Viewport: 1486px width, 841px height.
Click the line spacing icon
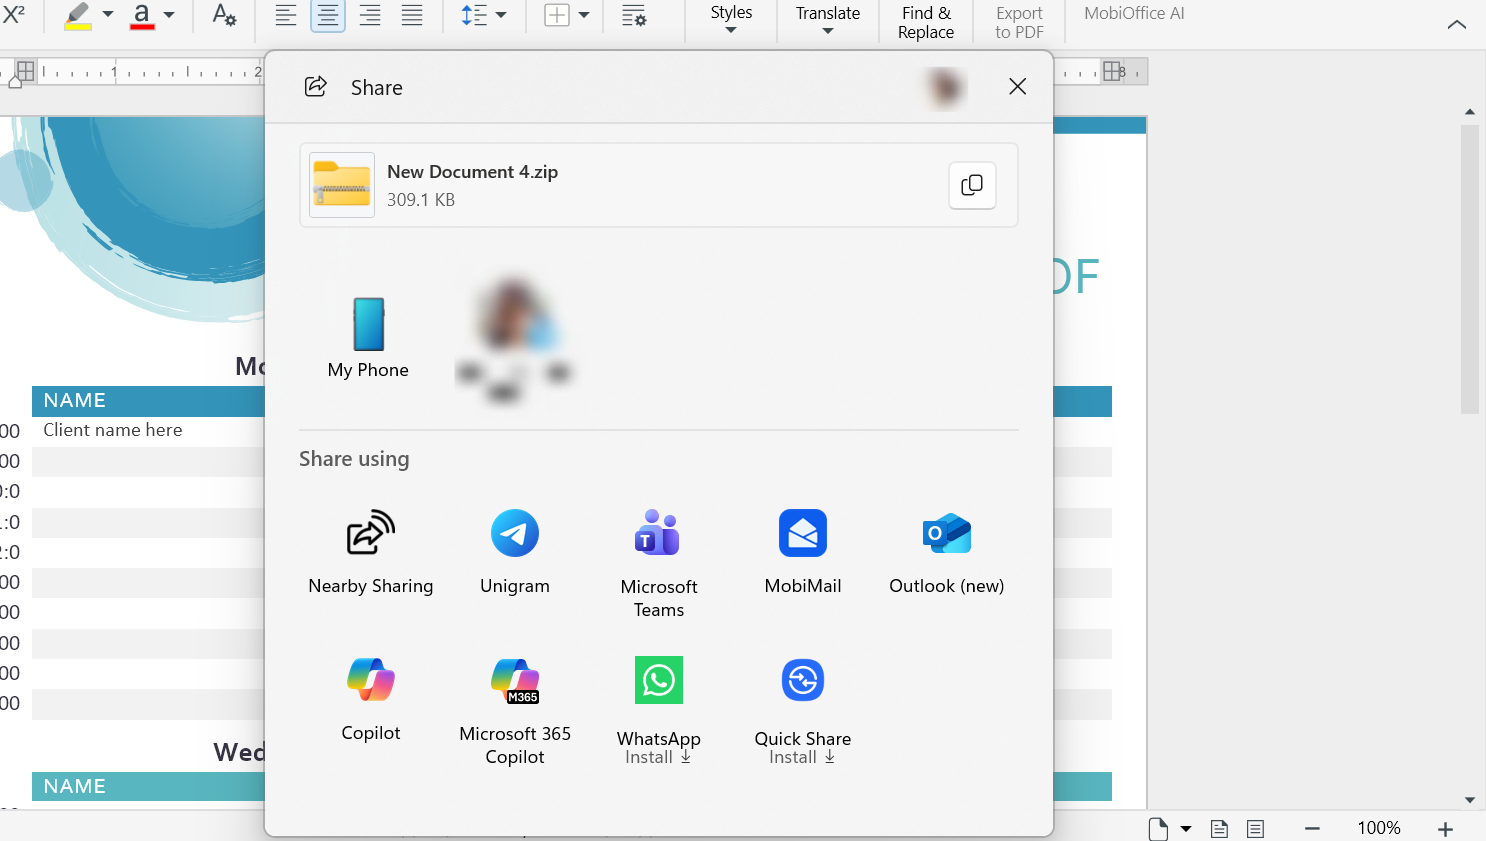click(x=474, y=15)
